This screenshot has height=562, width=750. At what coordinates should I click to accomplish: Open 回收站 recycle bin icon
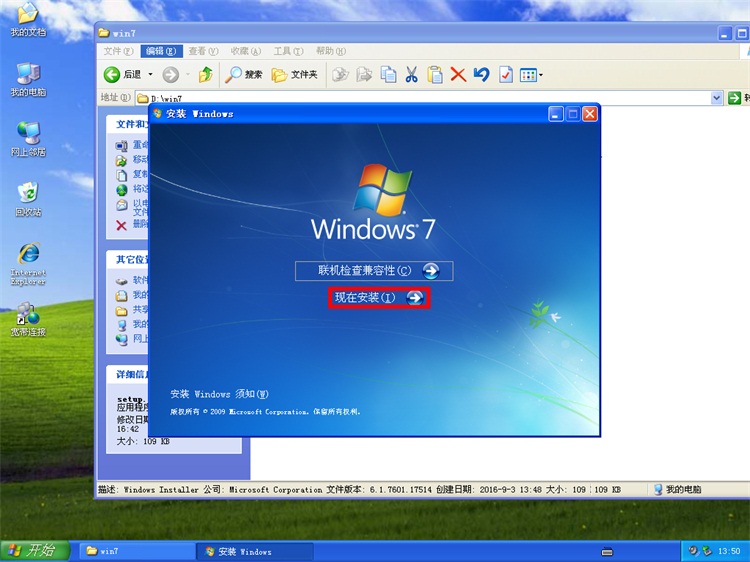pos(28,199)
